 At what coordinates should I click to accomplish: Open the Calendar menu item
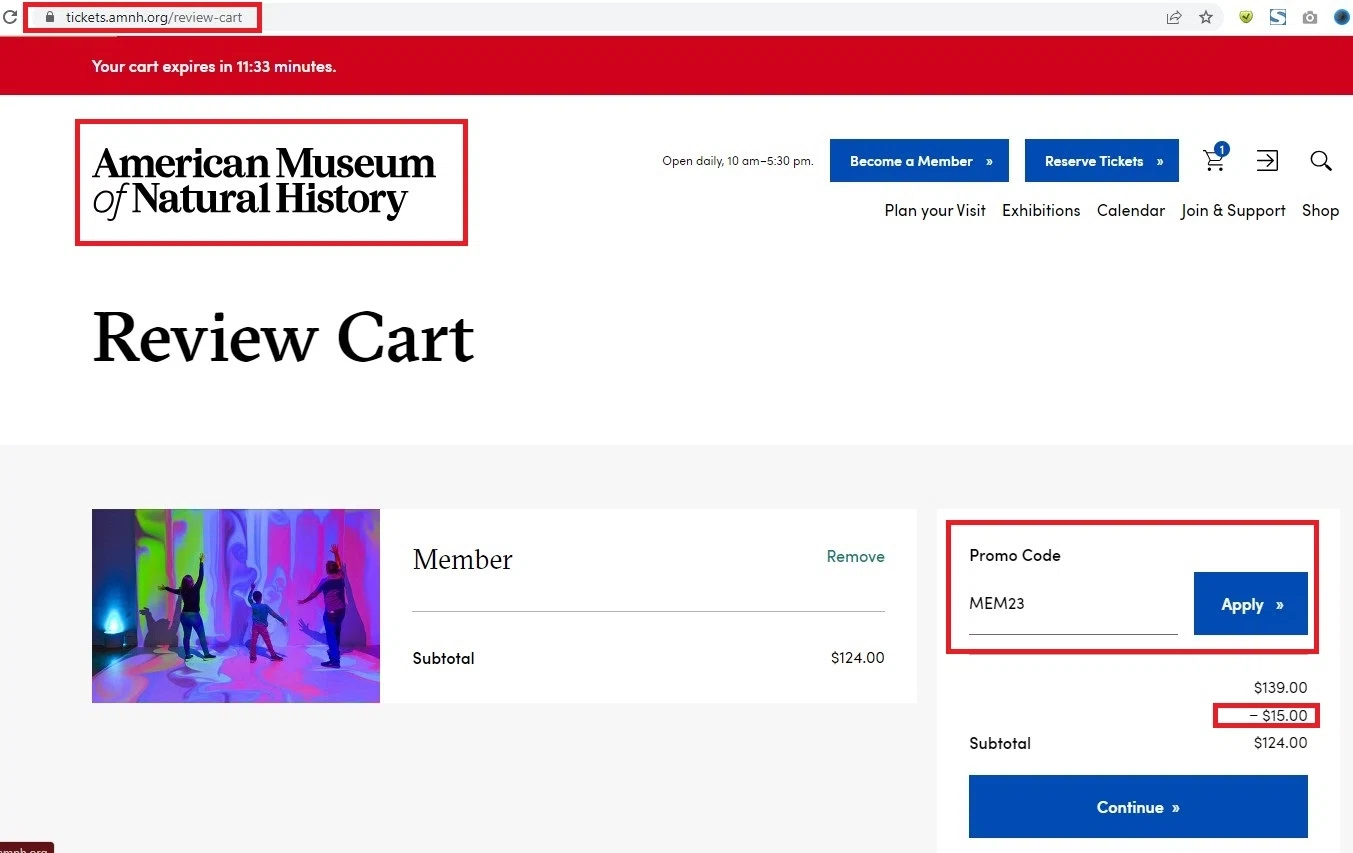(1131, 211)
